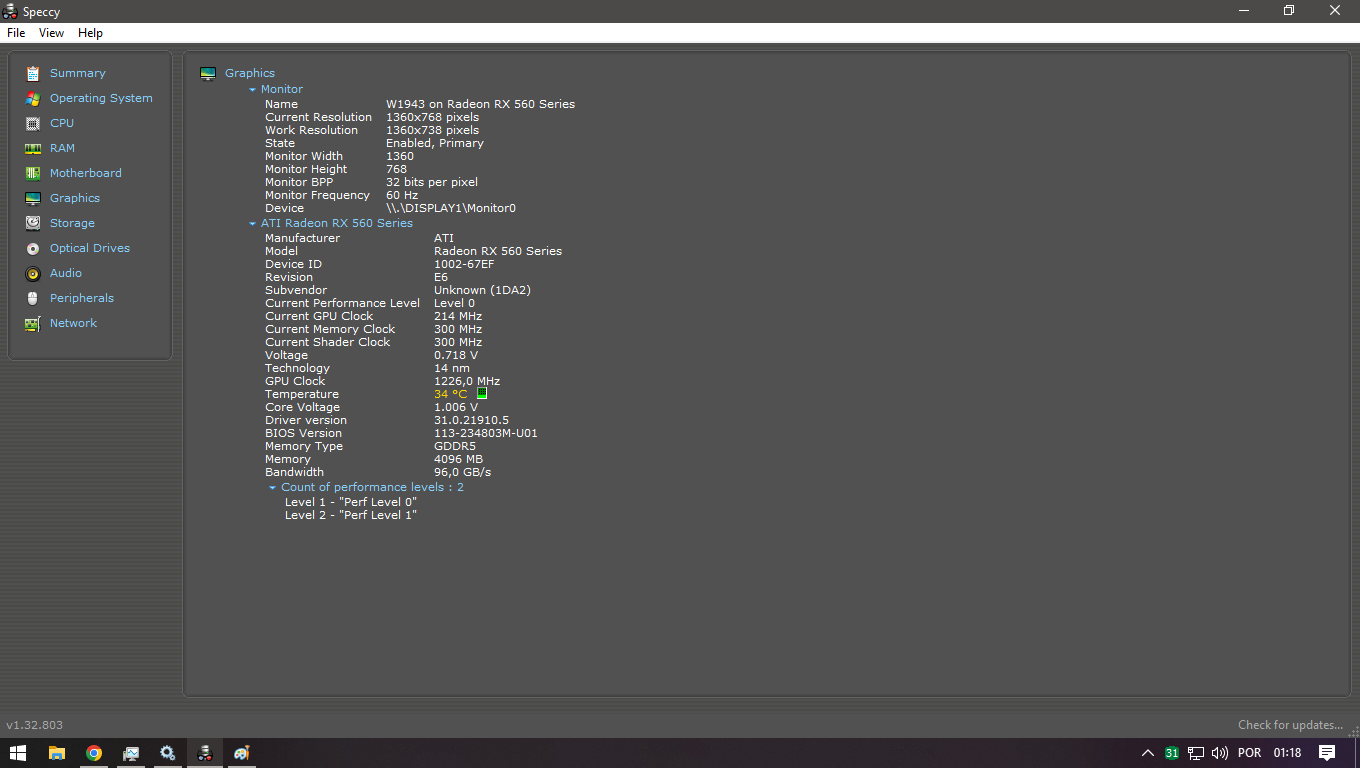This screenshot has height=768, width=1360.
Task: Open the Peripherals sidebar entry
Action: (82, 298)
